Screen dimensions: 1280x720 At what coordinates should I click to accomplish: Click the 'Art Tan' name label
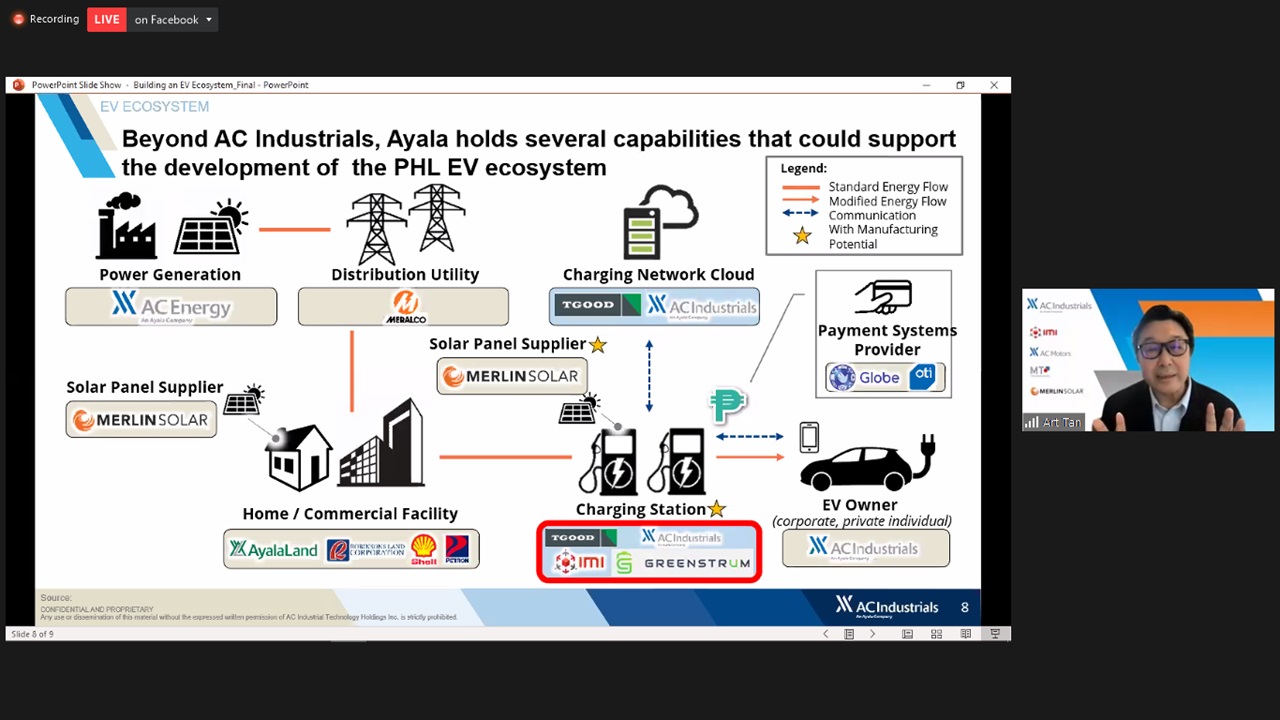1061,423
